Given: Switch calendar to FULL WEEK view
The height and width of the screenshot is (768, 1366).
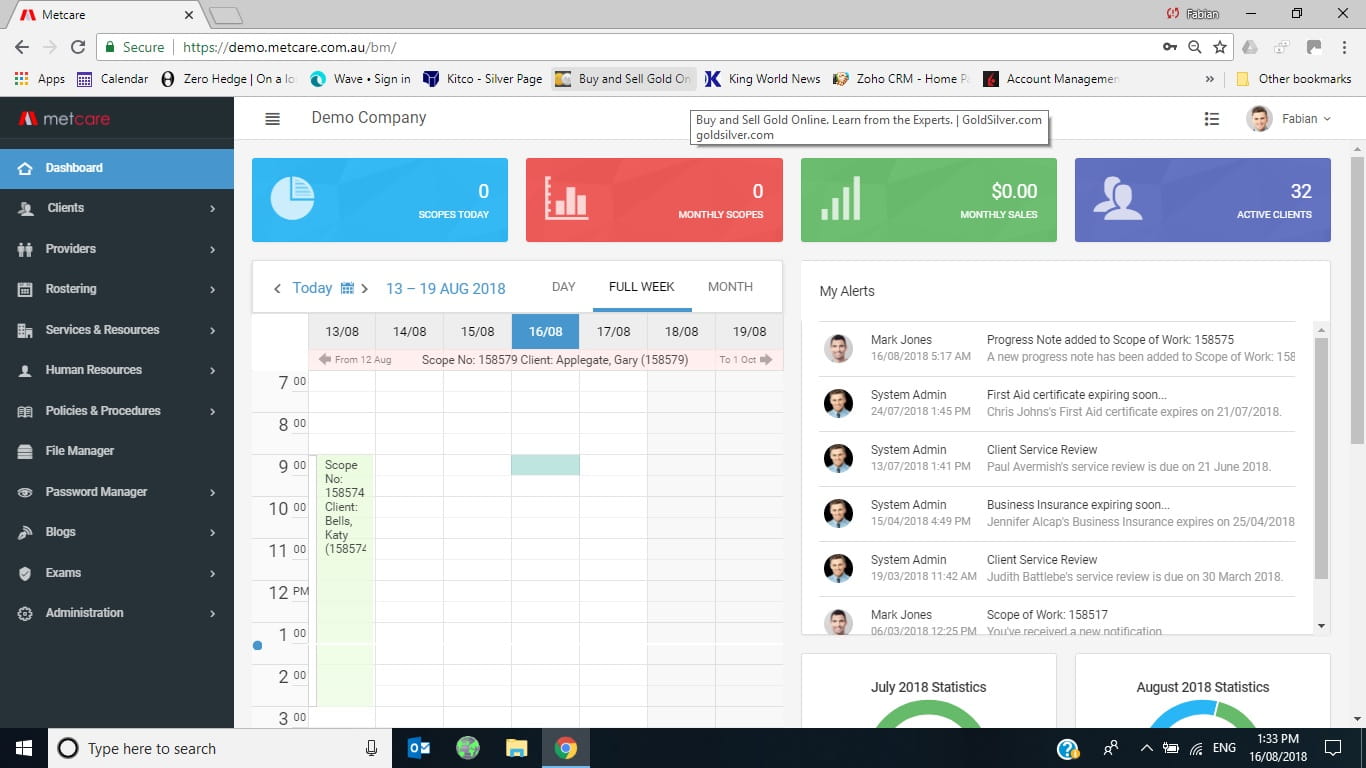Looking at the screenshot, I should [x=642, y=287].
